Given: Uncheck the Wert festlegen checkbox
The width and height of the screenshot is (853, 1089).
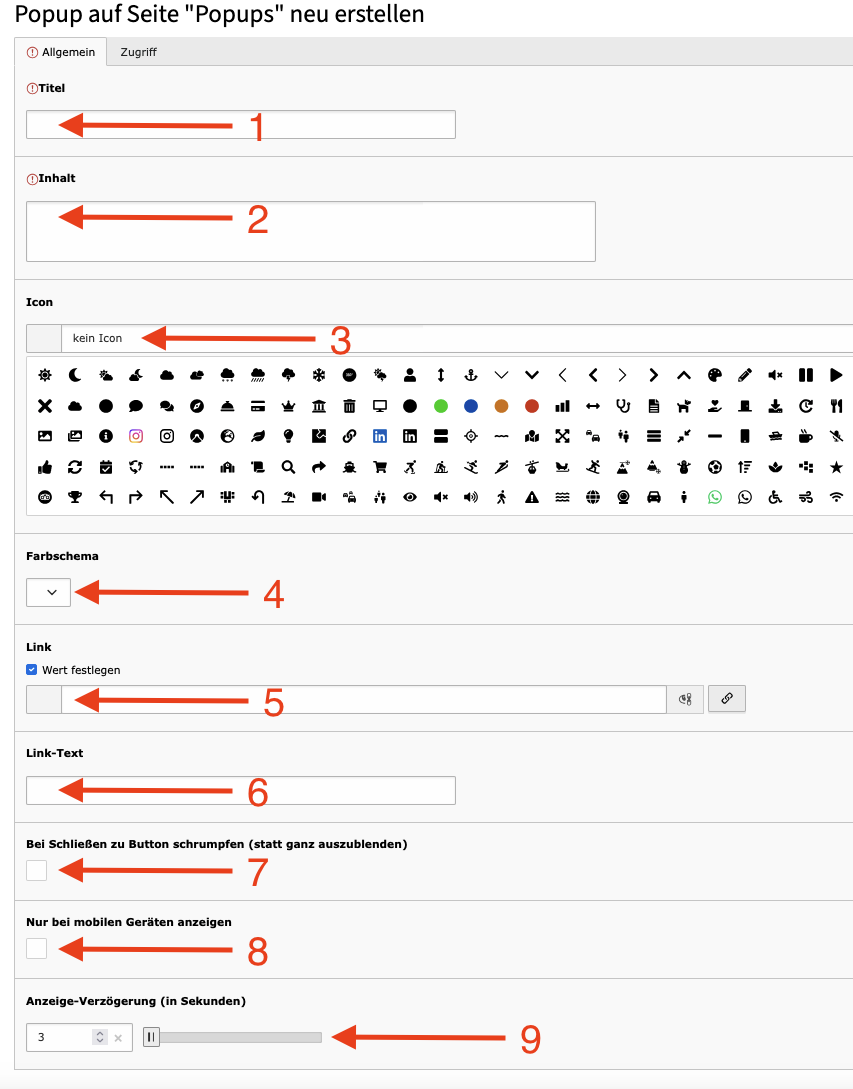Looking at the screenshot, I should [x=31, y=670].
